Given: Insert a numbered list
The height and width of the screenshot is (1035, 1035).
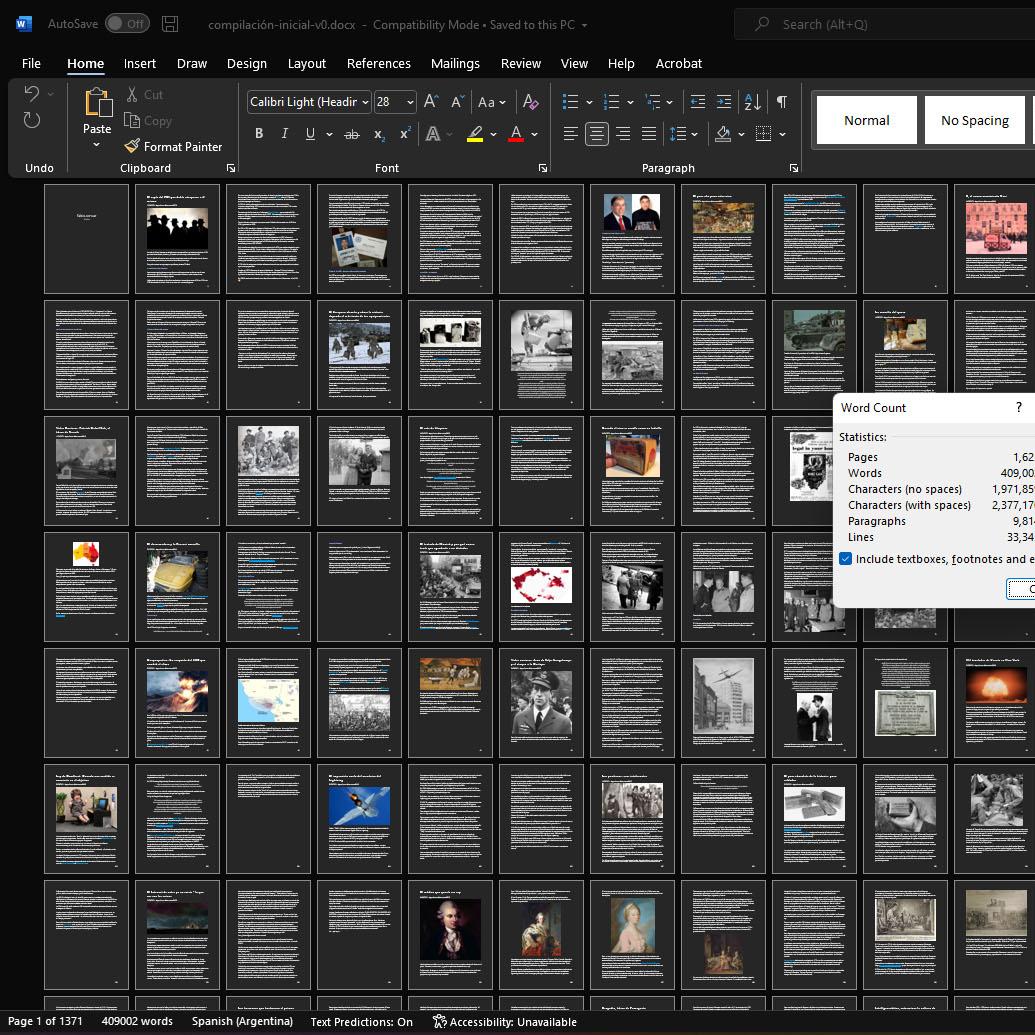Looking at the screenshot, I should [x=611, y=102].
